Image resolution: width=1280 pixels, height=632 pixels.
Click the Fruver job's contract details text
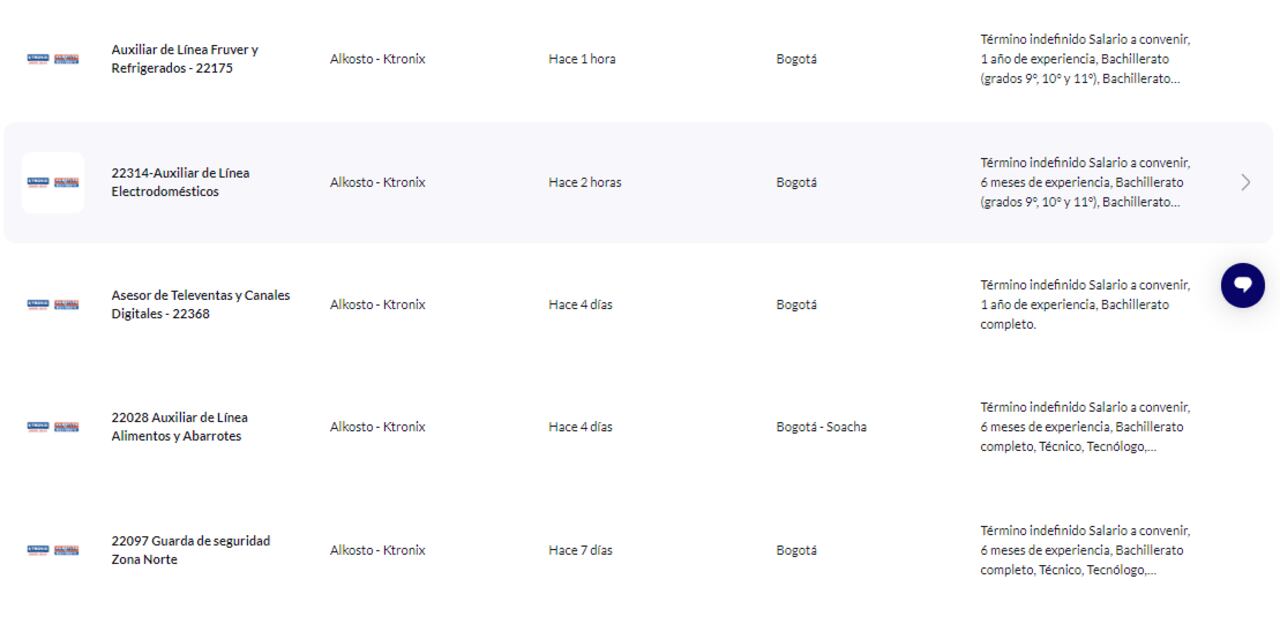pyautogui.click(x=1085, y=59)
